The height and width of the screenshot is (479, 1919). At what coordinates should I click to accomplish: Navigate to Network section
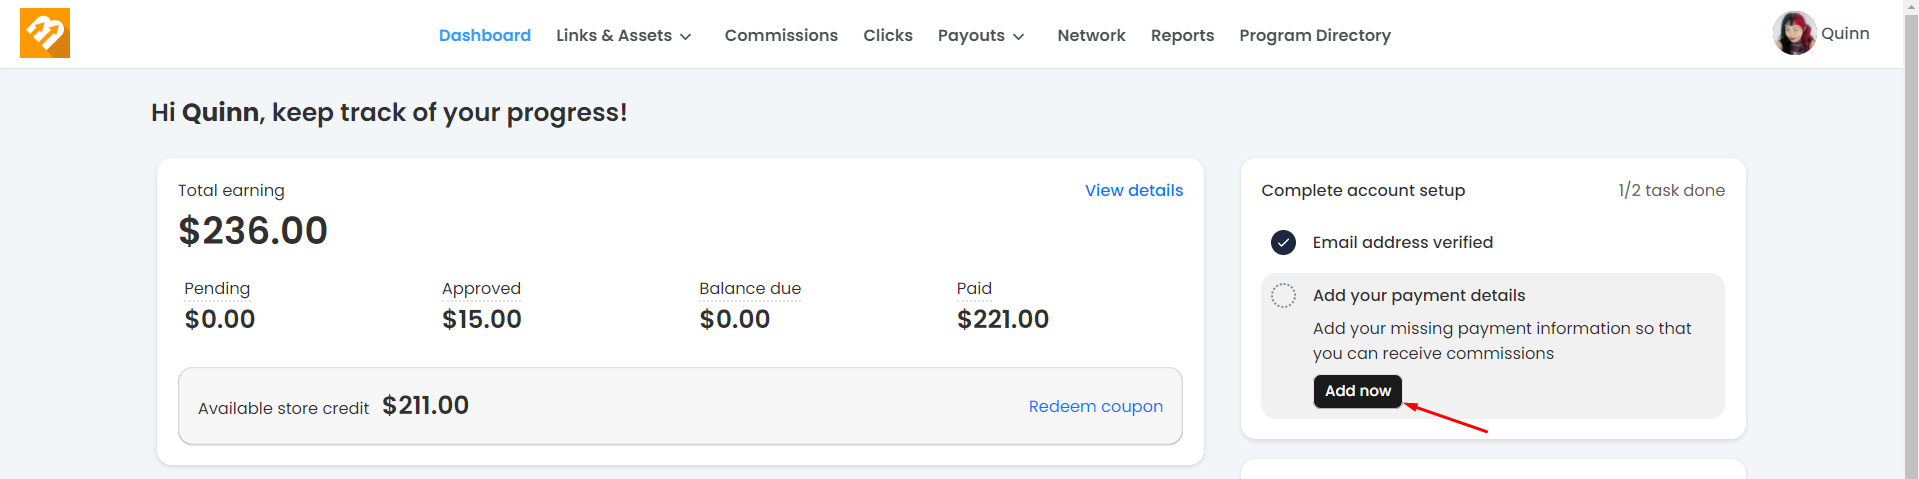coord(1091,35)
